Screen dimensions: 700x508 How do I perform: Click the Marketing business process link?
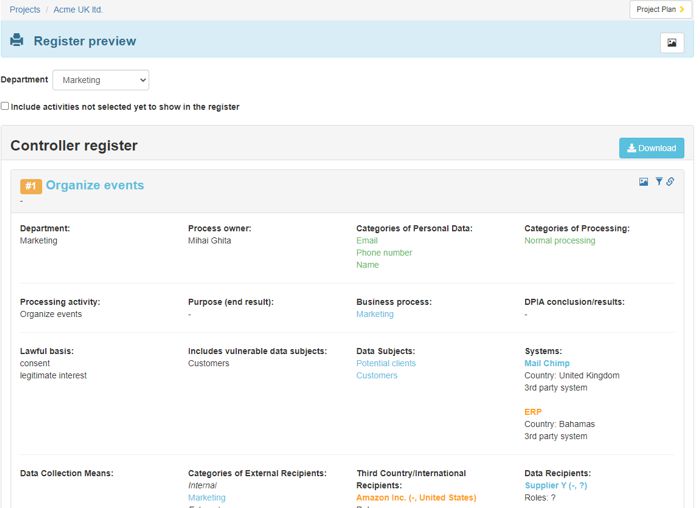pyautogui.click(x=375, y=314)
